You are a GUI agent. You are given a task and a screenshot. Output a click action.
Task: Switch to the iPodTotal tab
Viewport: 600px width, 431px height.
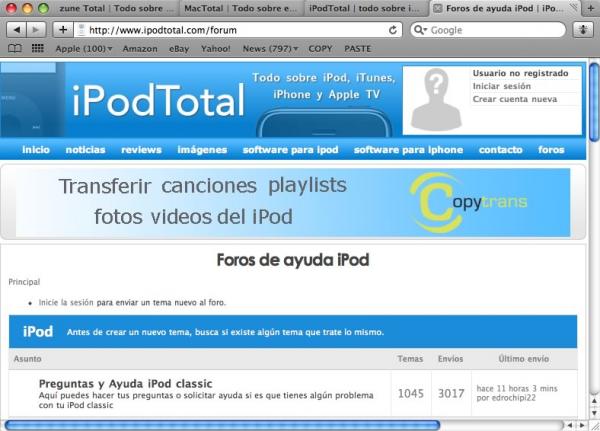click(x=367, y=8)
